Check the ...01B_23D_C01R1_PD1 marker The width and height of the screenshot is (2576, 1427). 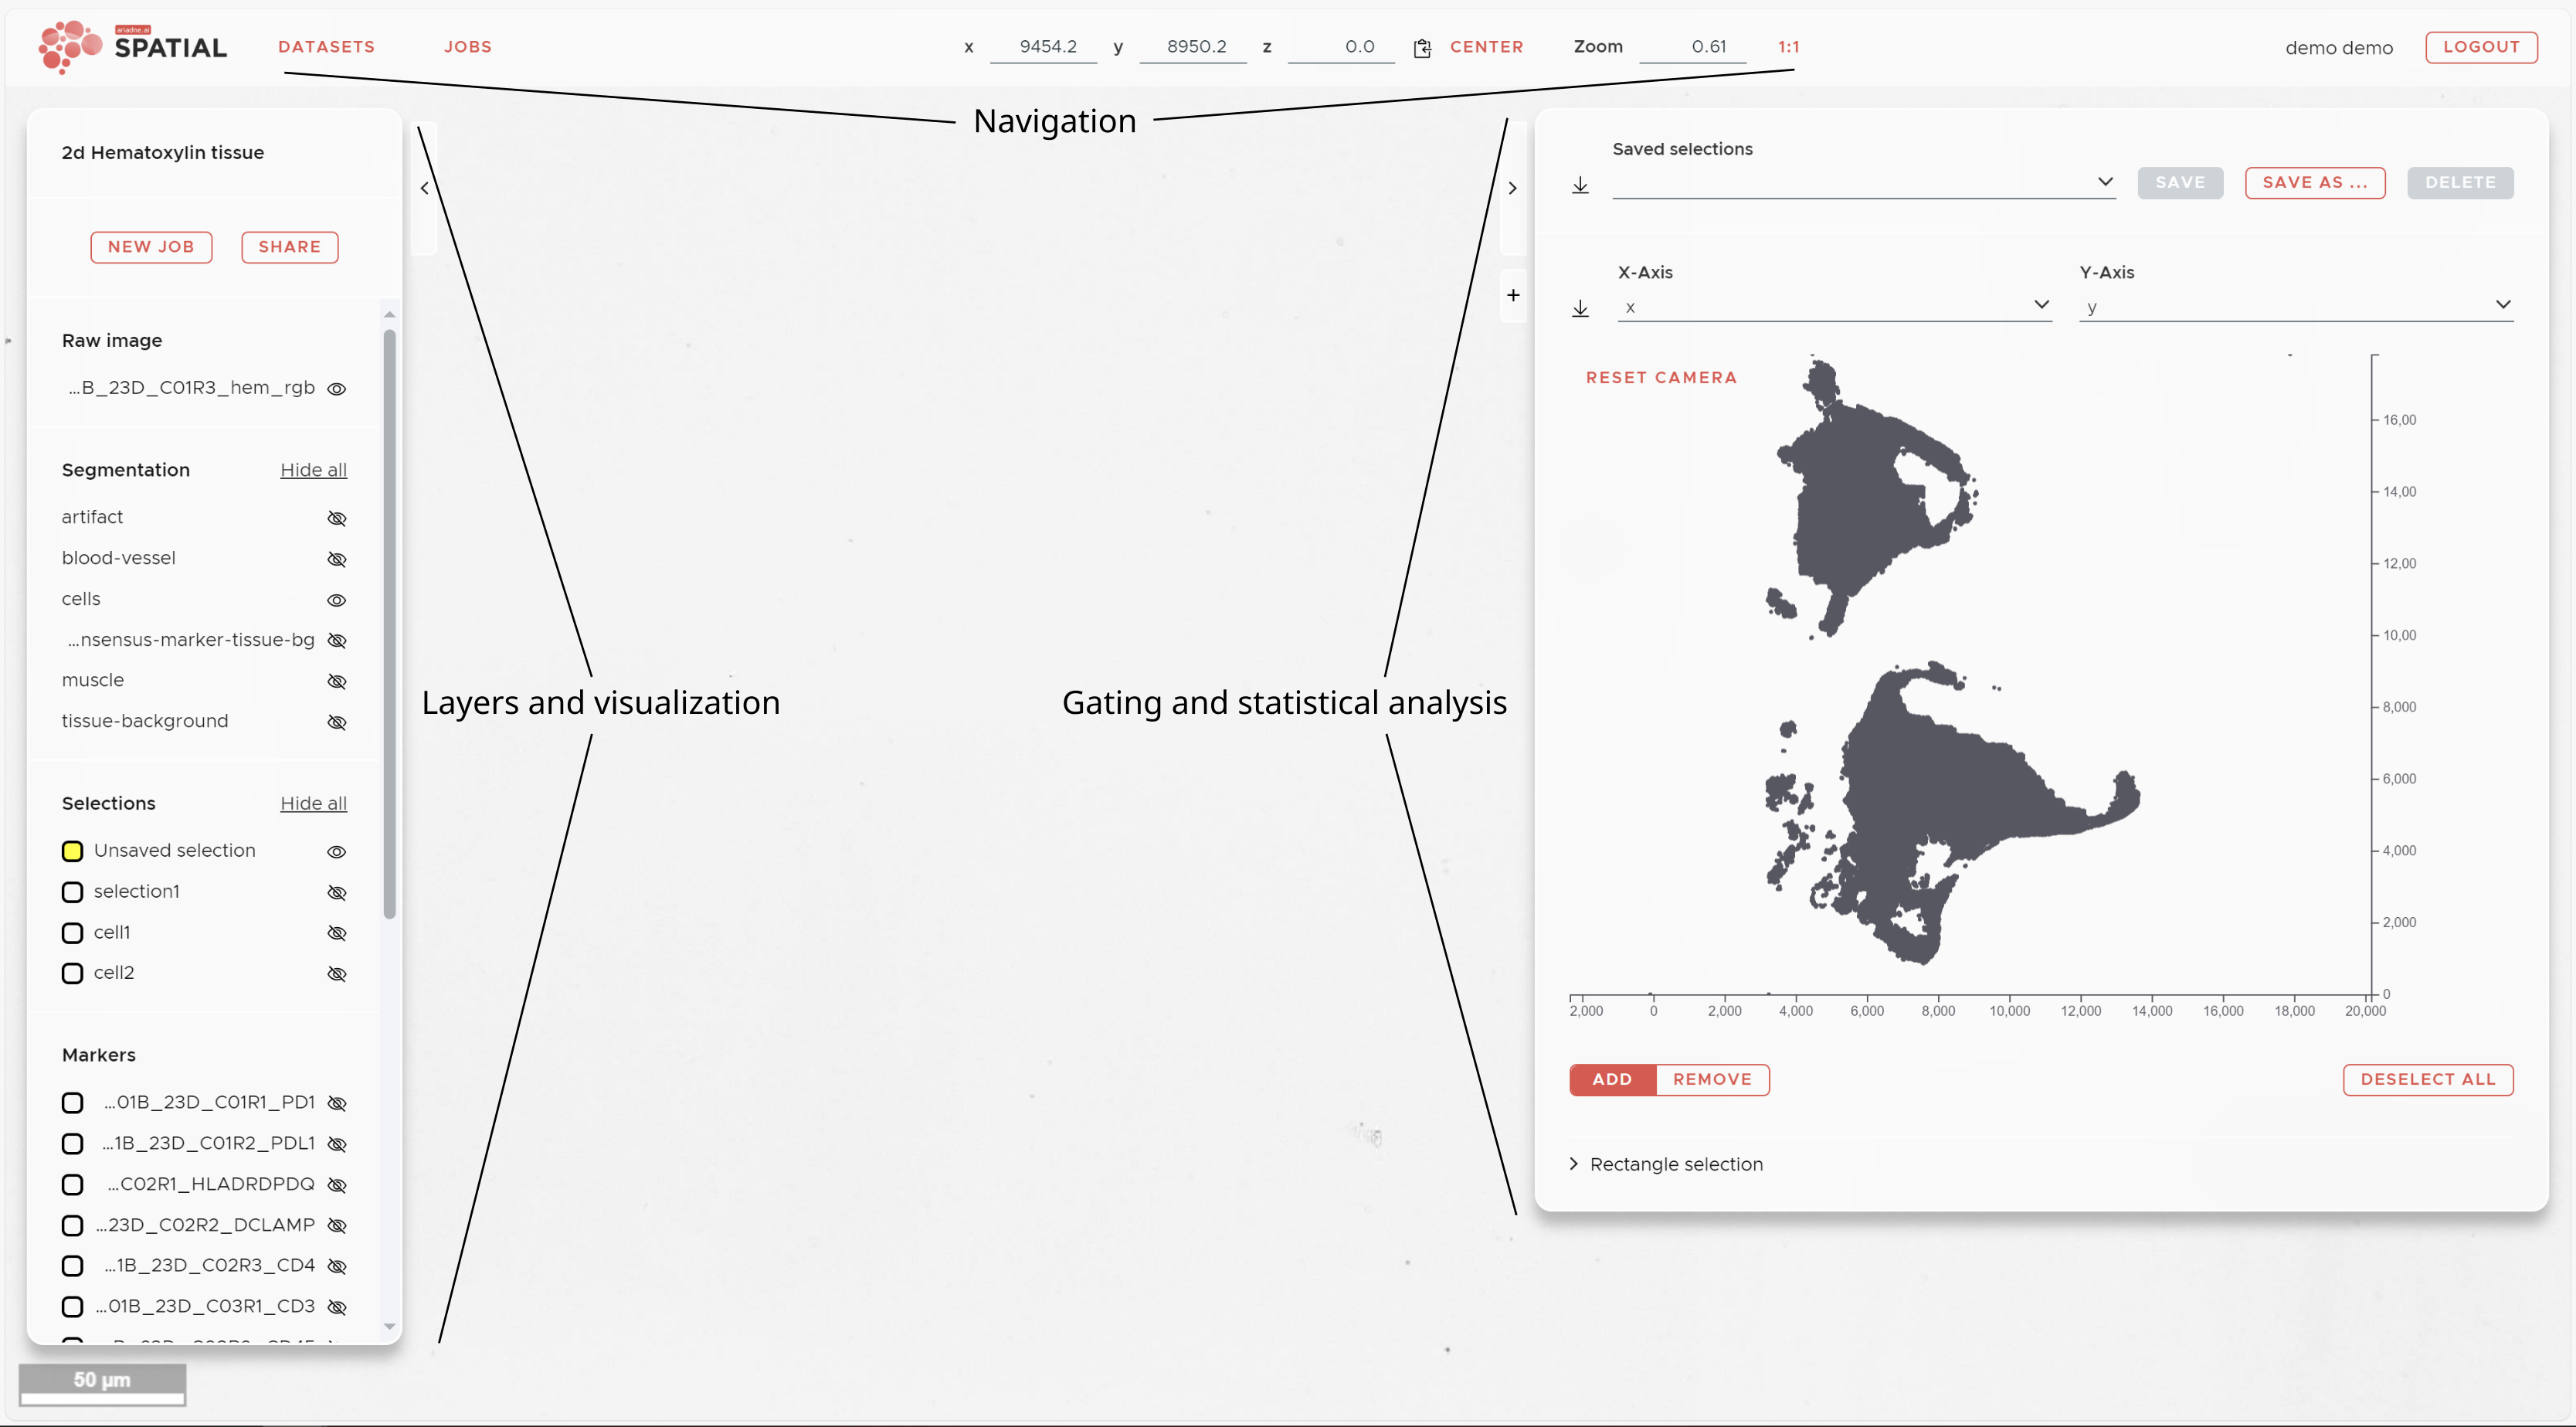[x=71, y=1103]
